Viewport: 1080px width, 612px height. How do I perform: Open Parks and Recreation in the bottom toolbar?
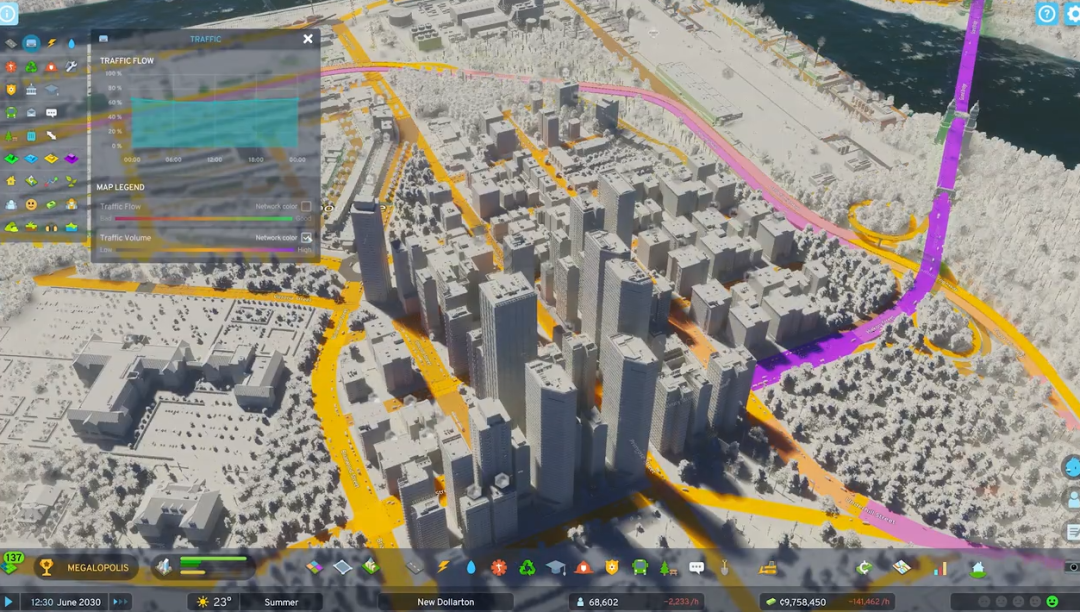[x=668, y=568]
